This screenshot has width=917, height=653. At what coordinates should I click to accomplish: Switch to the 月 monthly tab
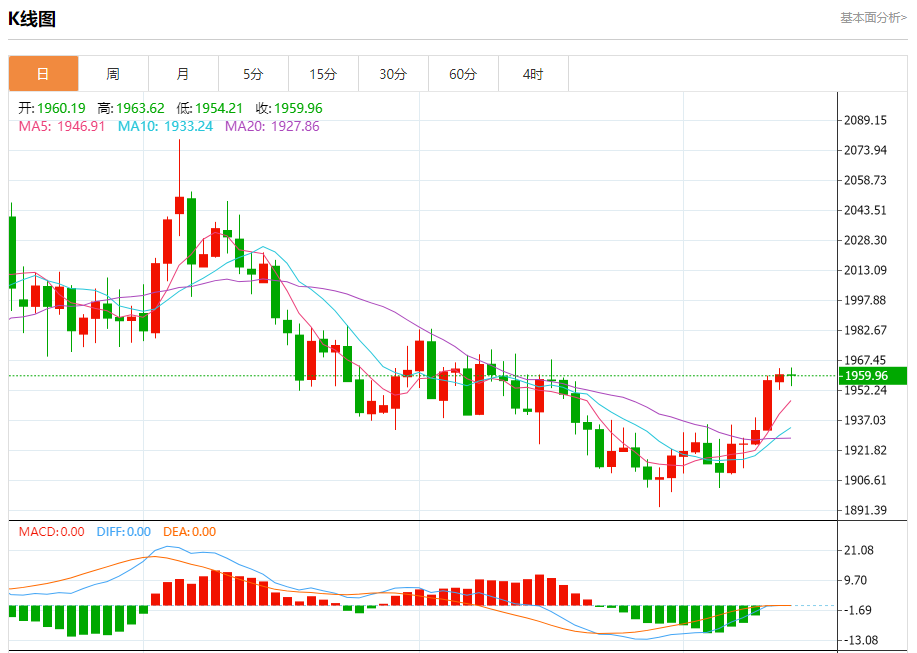pyautogui.click(x=183, y=74)
